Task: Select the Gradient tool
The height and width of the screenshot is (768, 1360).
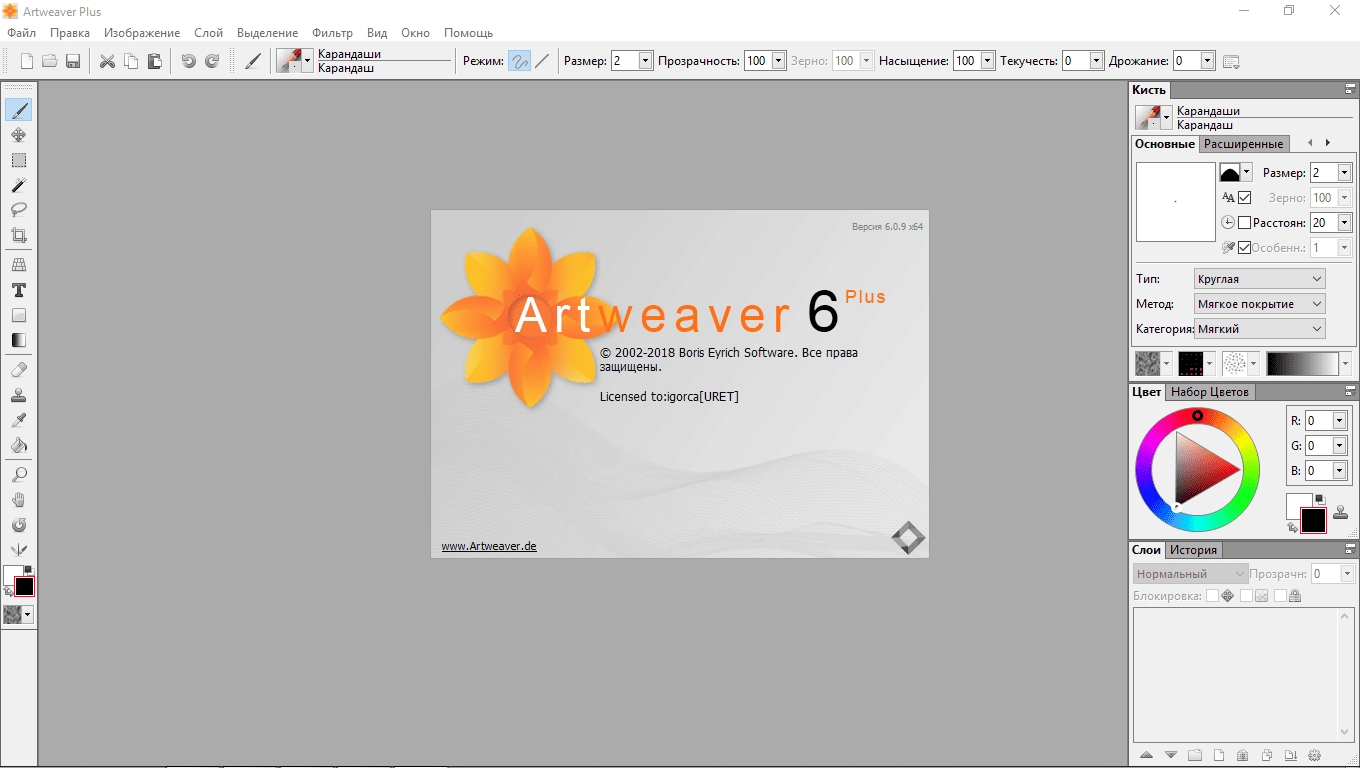Action: point(18,340)
